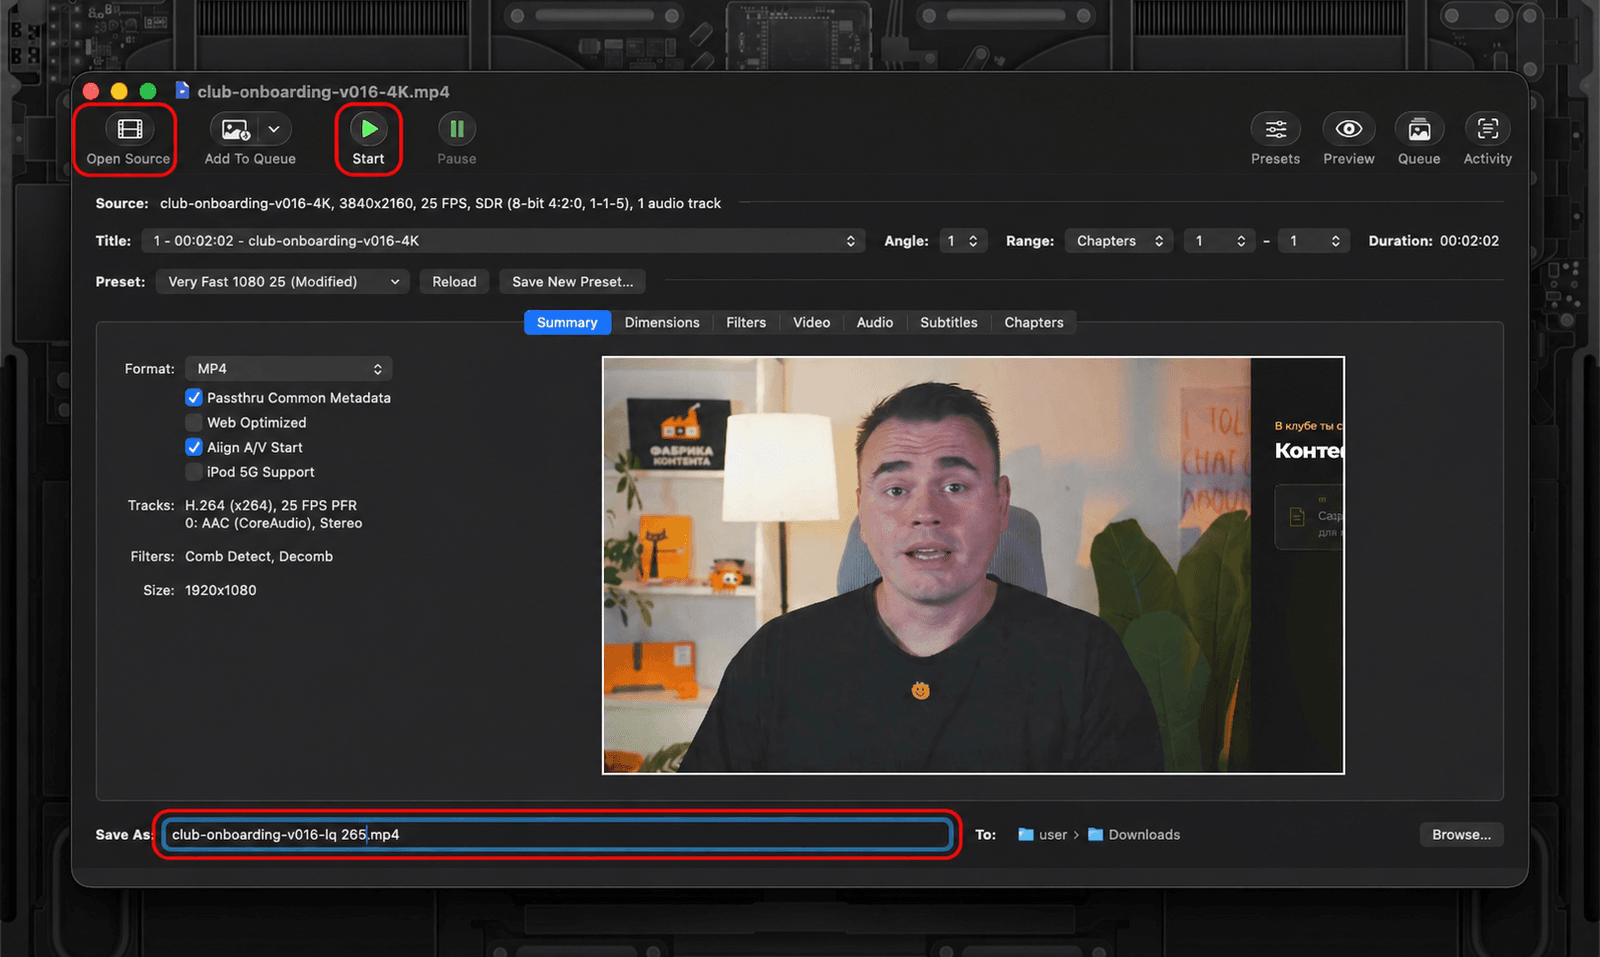1600x957 pixels.
Task: Select the Summary tab
Action: click(567, 322)
